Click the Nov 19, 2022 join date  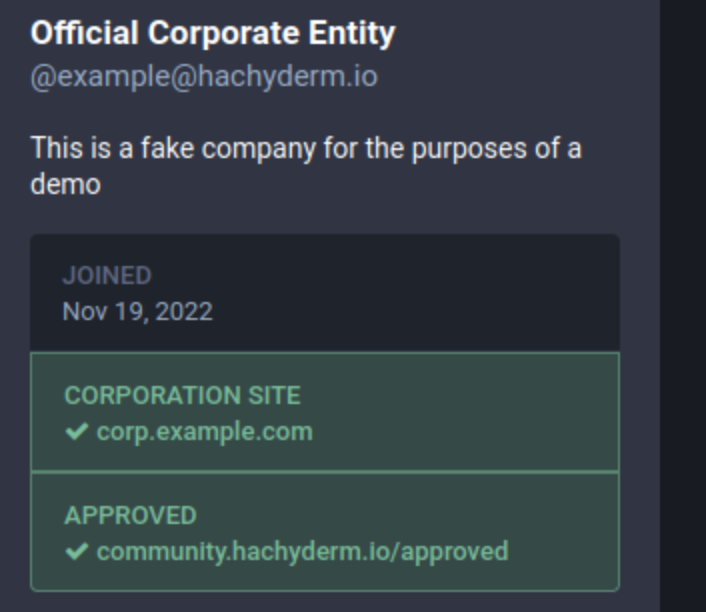tap(137, 312)
